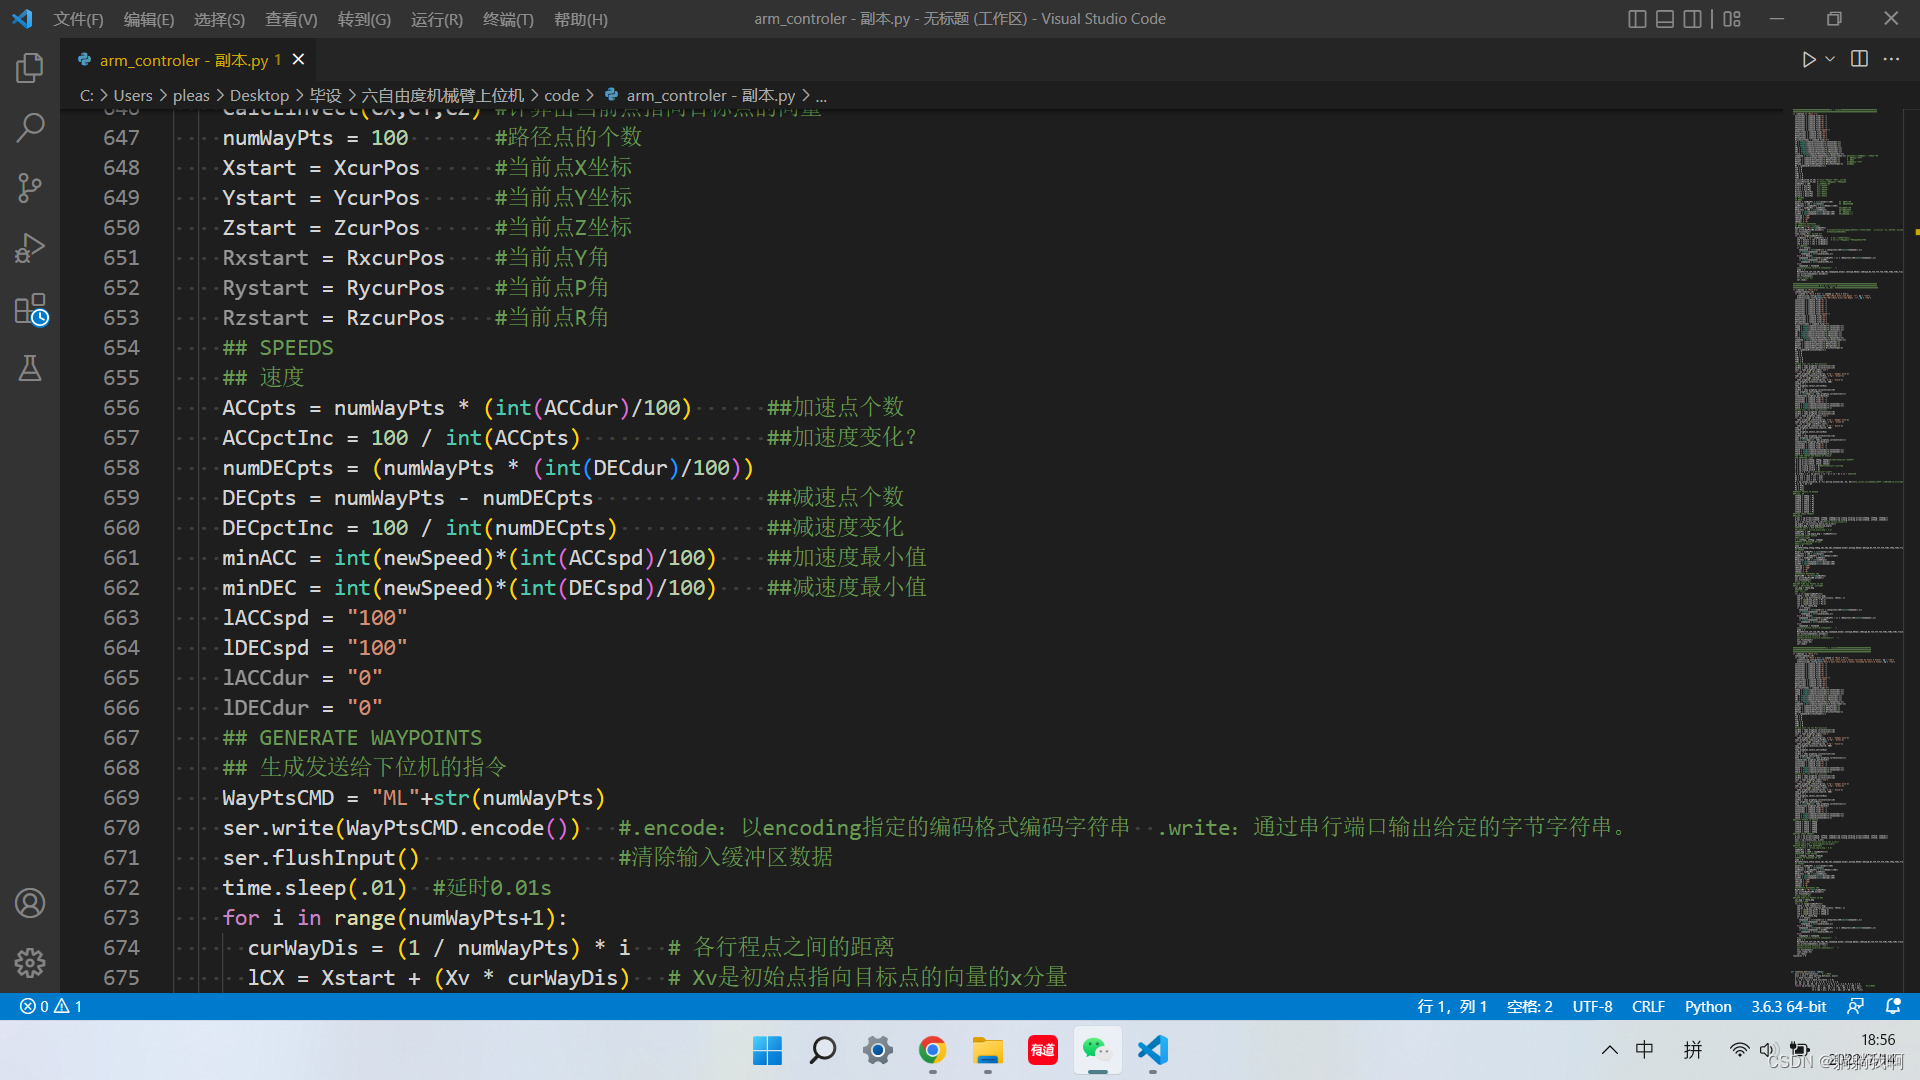Switch to VS Code taskbar icon

pos(1152,1050)
